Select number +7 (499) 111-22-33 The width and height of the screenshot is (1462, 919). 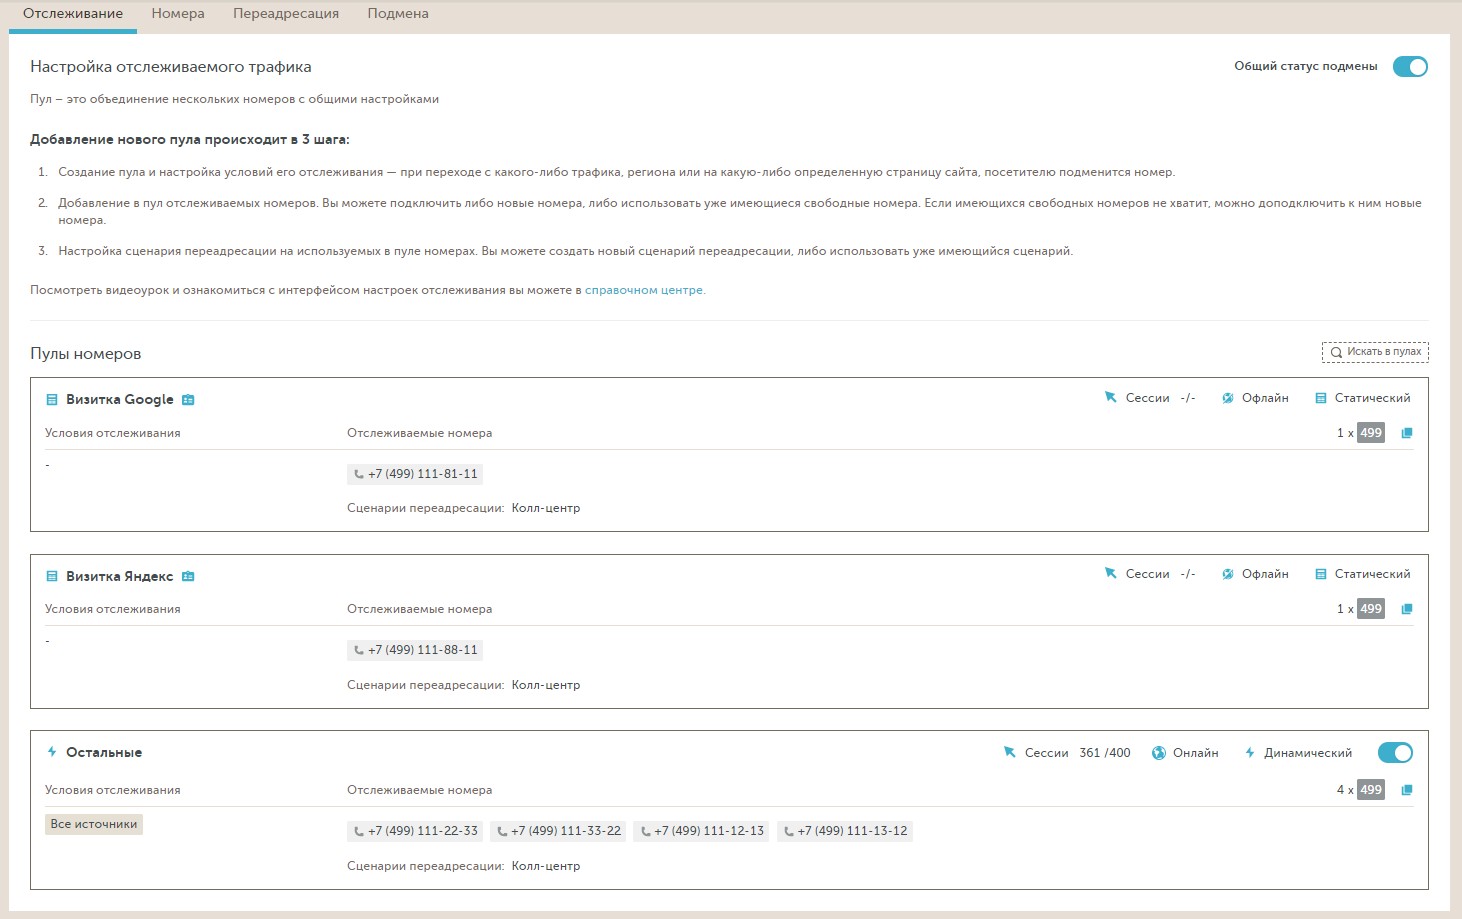415,831
